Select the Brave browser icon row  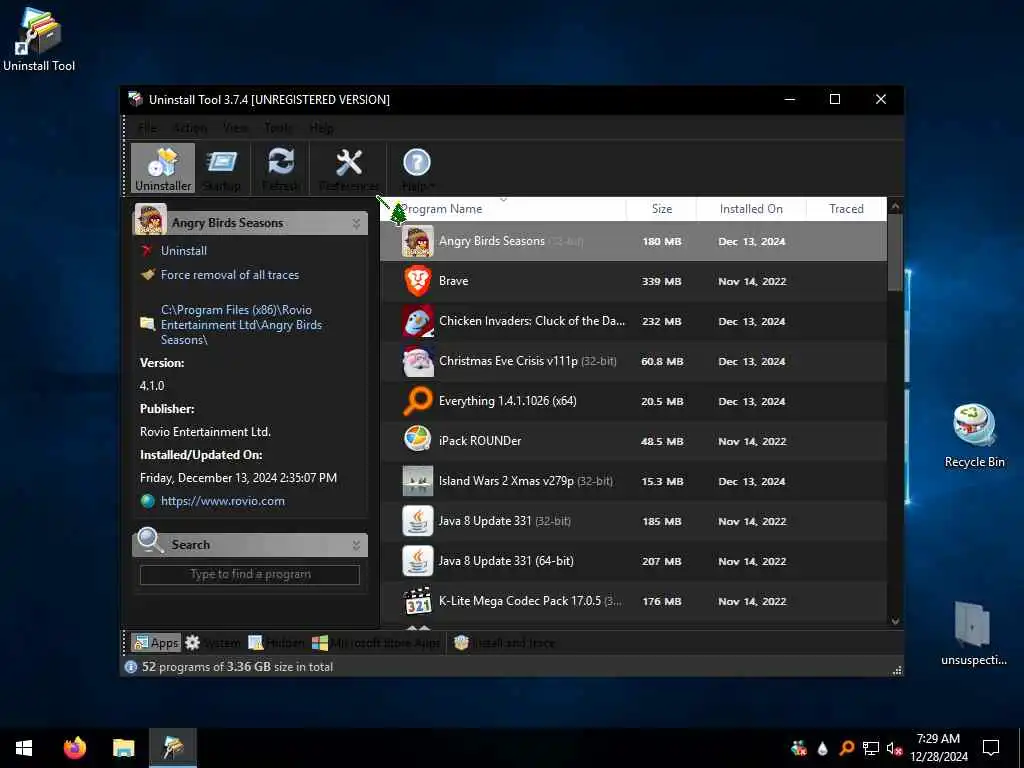tap(418, 281)
